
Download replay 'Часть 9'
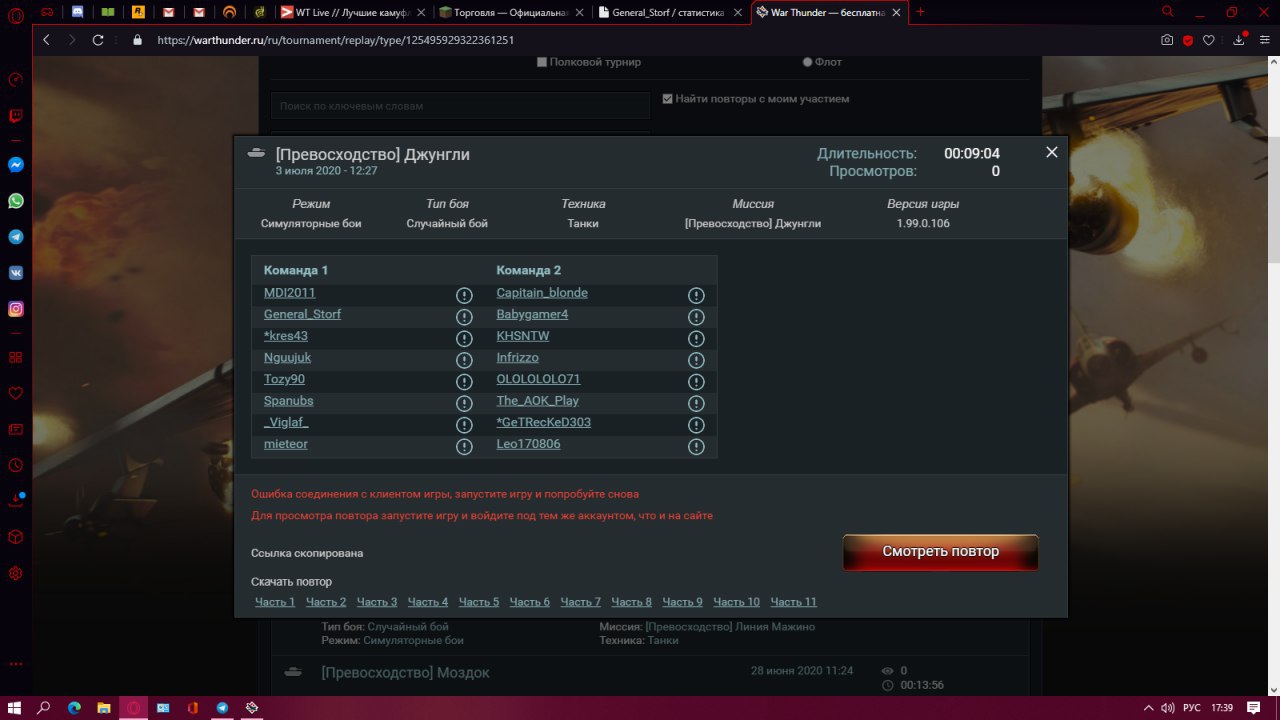point(683,602)
